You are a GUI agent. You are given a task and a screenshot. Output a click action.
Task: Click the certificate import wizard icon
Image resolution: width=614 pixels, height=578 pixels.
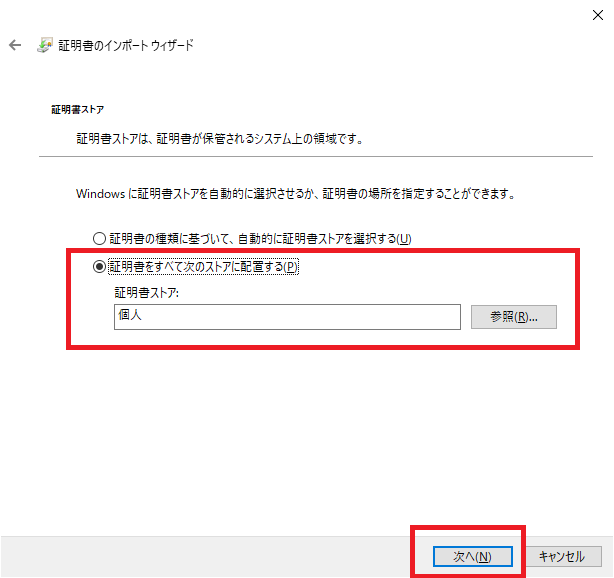click(45, 45)
